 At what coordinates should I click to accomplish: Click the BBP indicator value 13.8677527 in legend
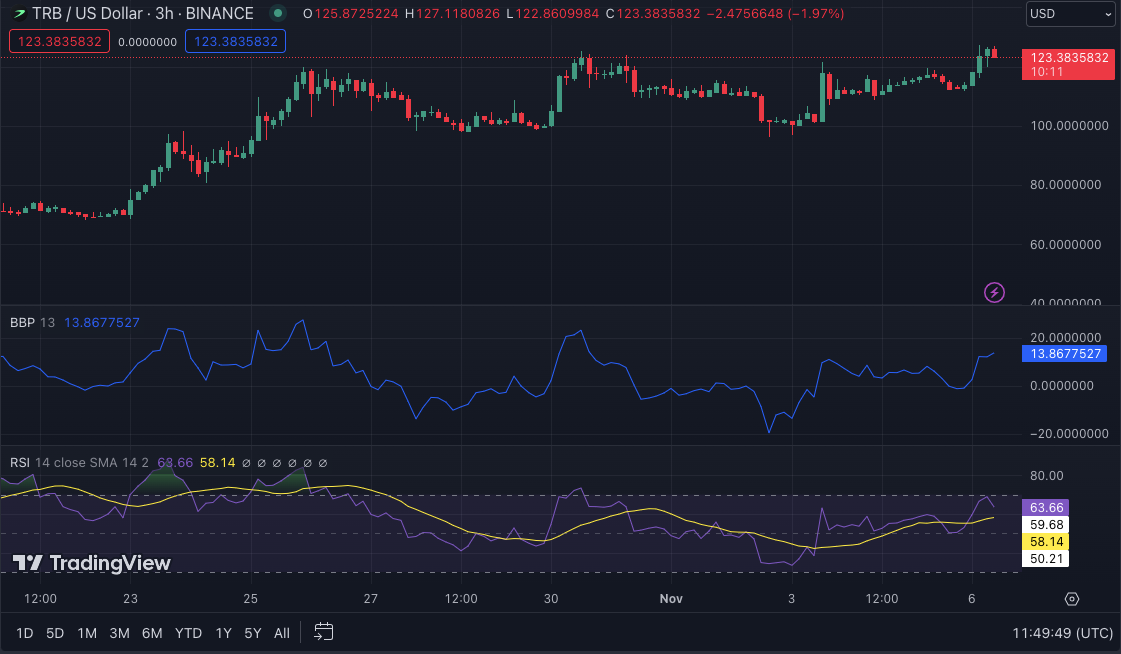click(x=102, y=322)
